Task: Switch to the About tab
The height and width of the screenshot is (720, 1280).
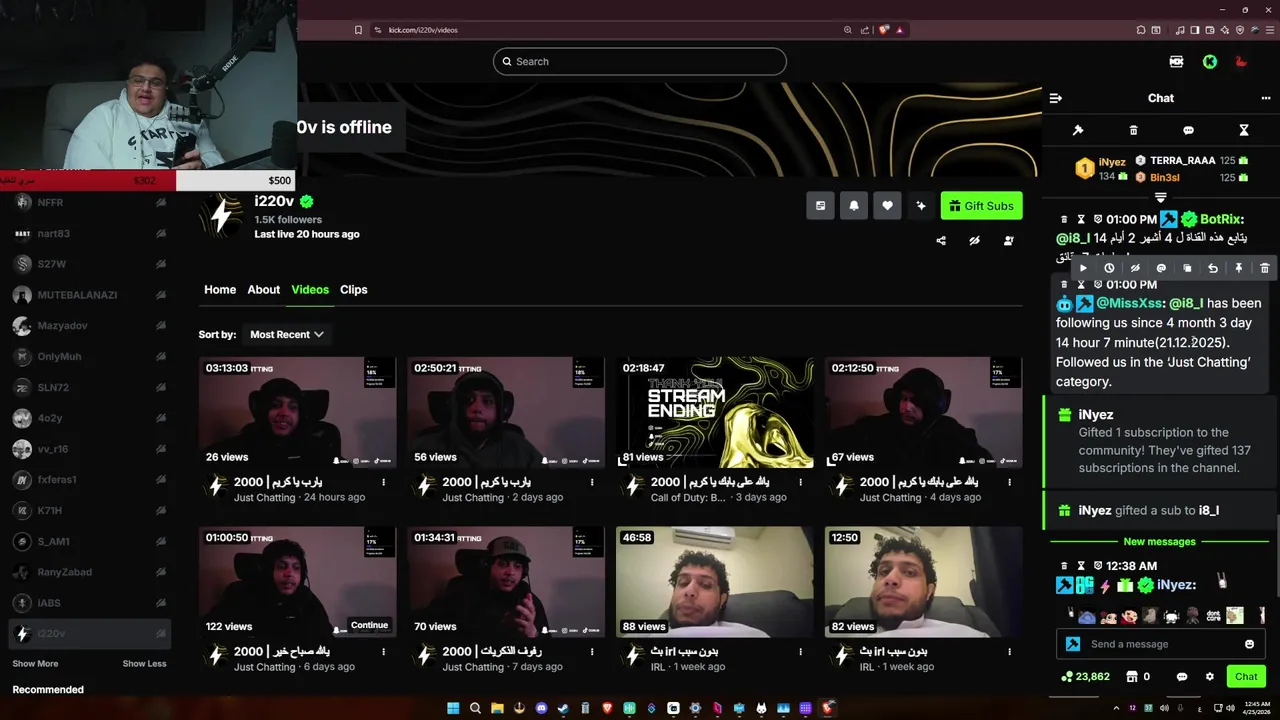Action: [264, 290]
